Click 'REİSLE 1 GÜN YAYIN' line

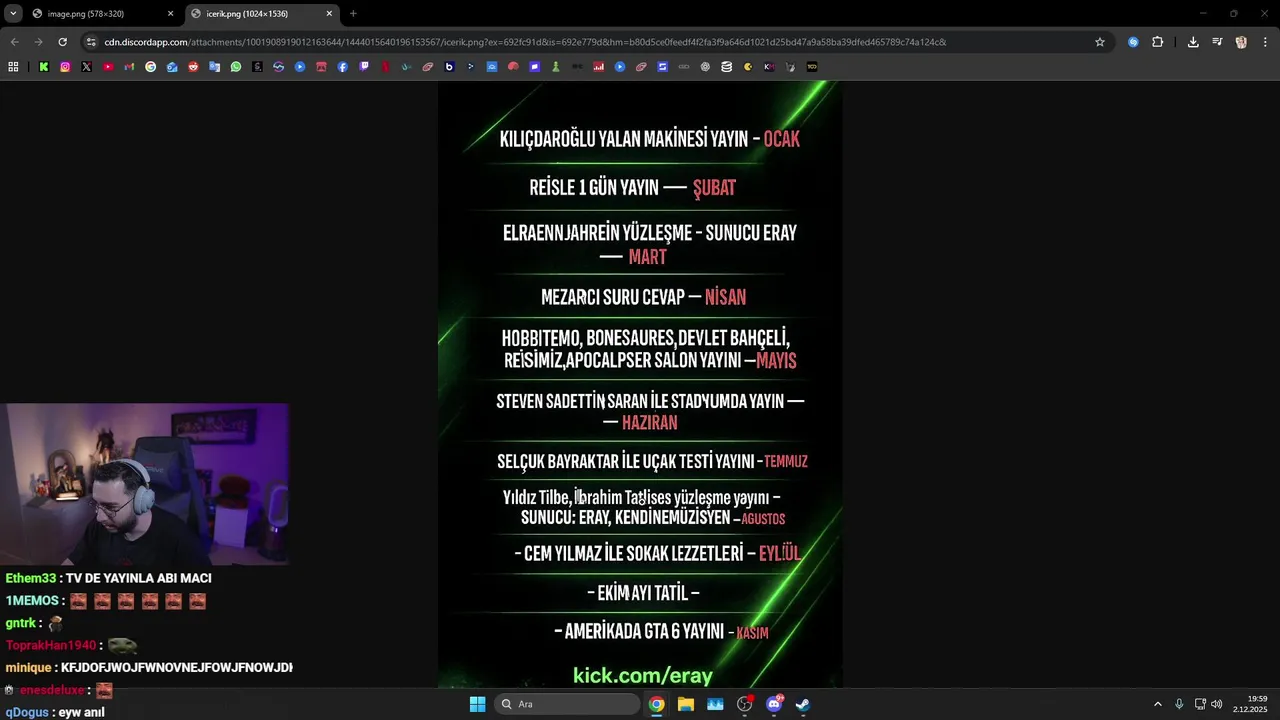(x=594, y=188)
